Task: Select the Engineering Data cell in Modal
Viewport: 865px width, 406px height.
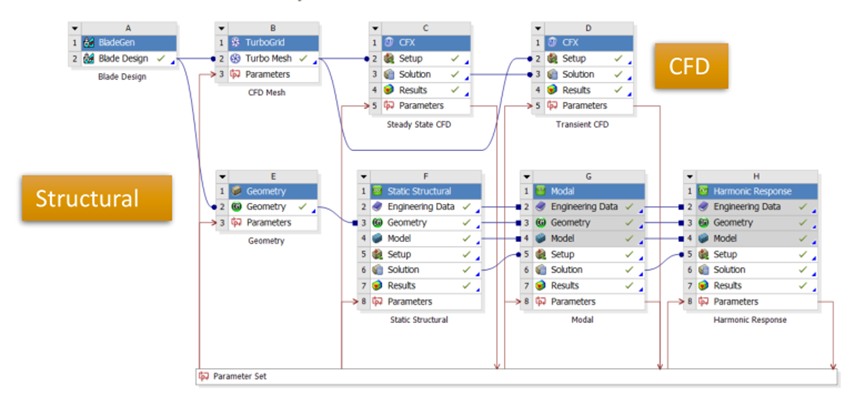Action: coord(589,207)
